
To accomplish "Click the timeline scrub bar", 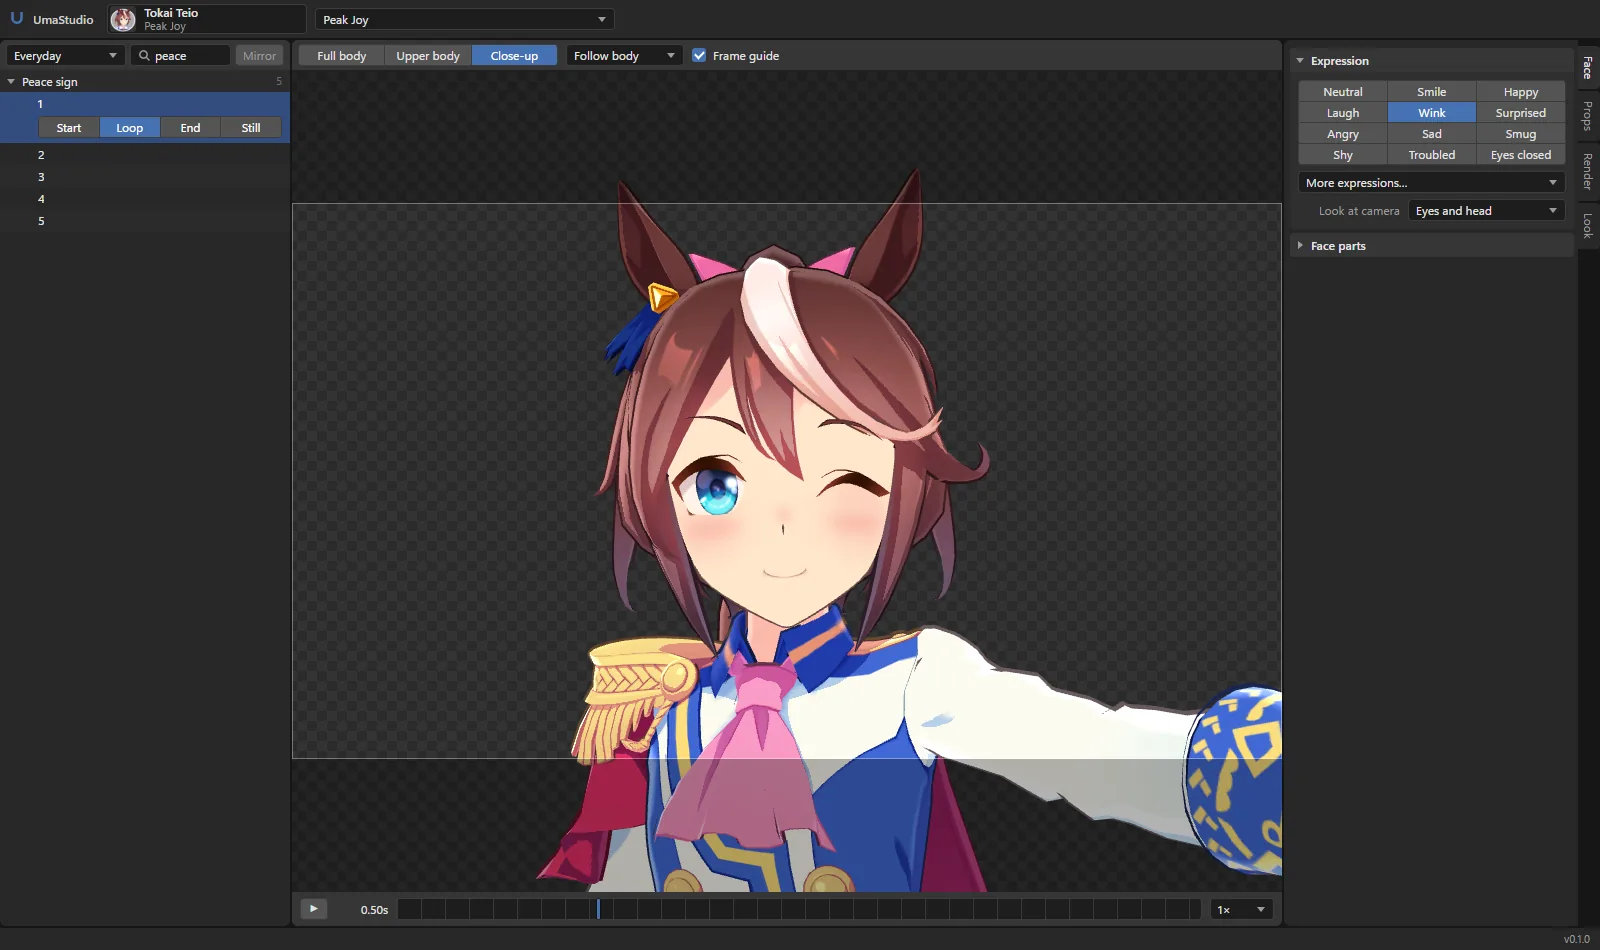I will pos(799,909).
